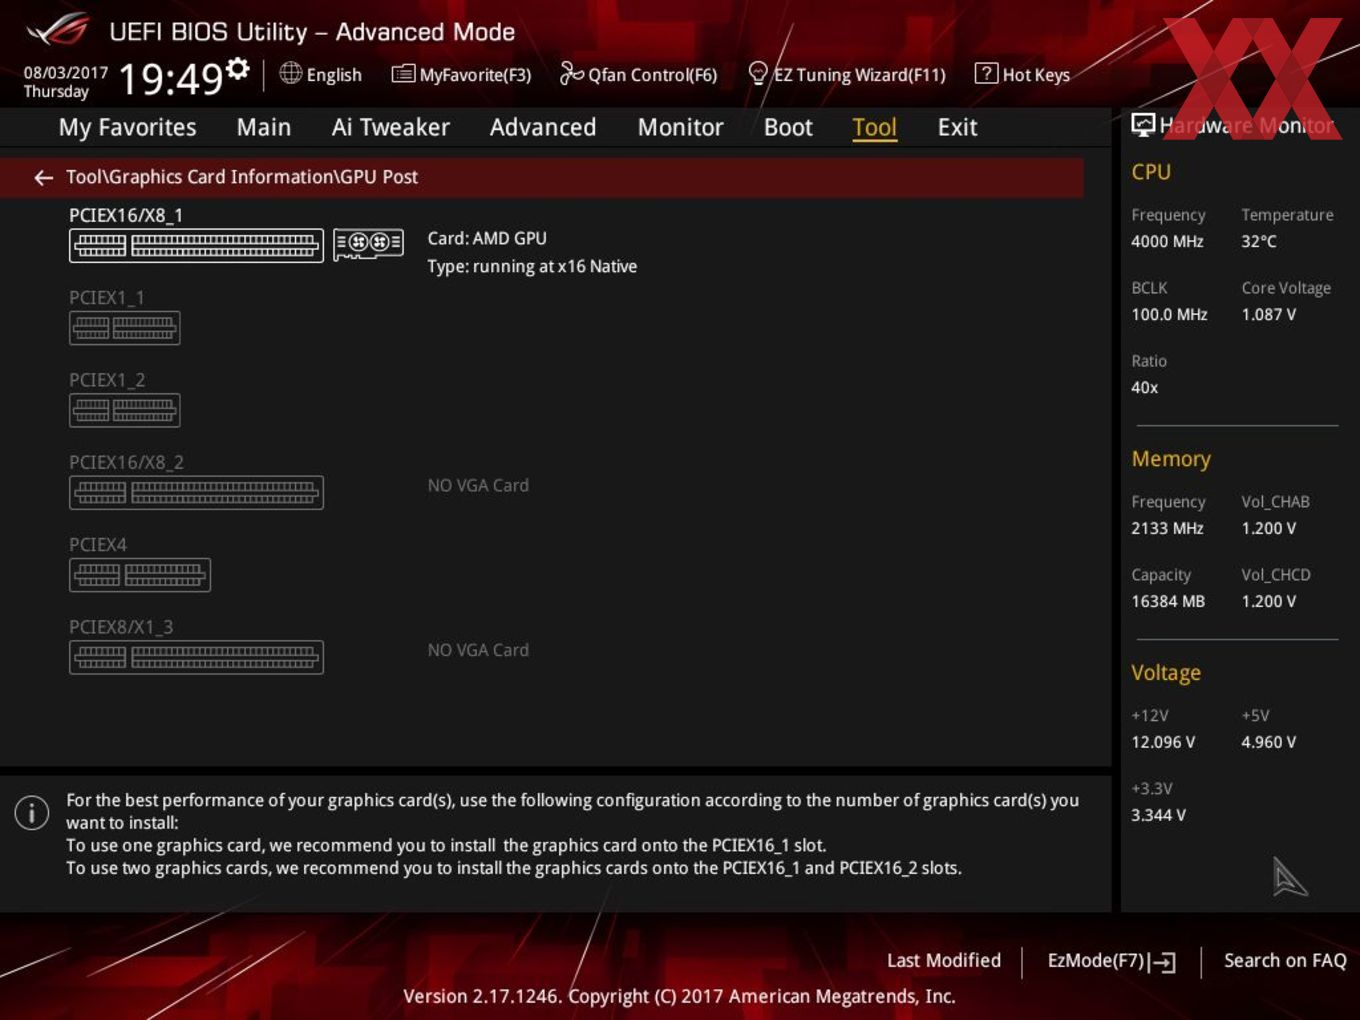This screenshot has height=1020, width=1360.
Task: Launch EZ Tuning Wizard(F11)
Action: [847, 74]
